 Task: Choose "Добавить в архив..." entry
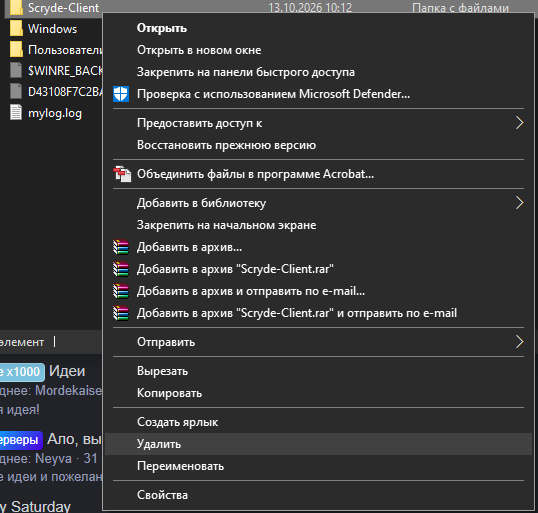point(318,247)
